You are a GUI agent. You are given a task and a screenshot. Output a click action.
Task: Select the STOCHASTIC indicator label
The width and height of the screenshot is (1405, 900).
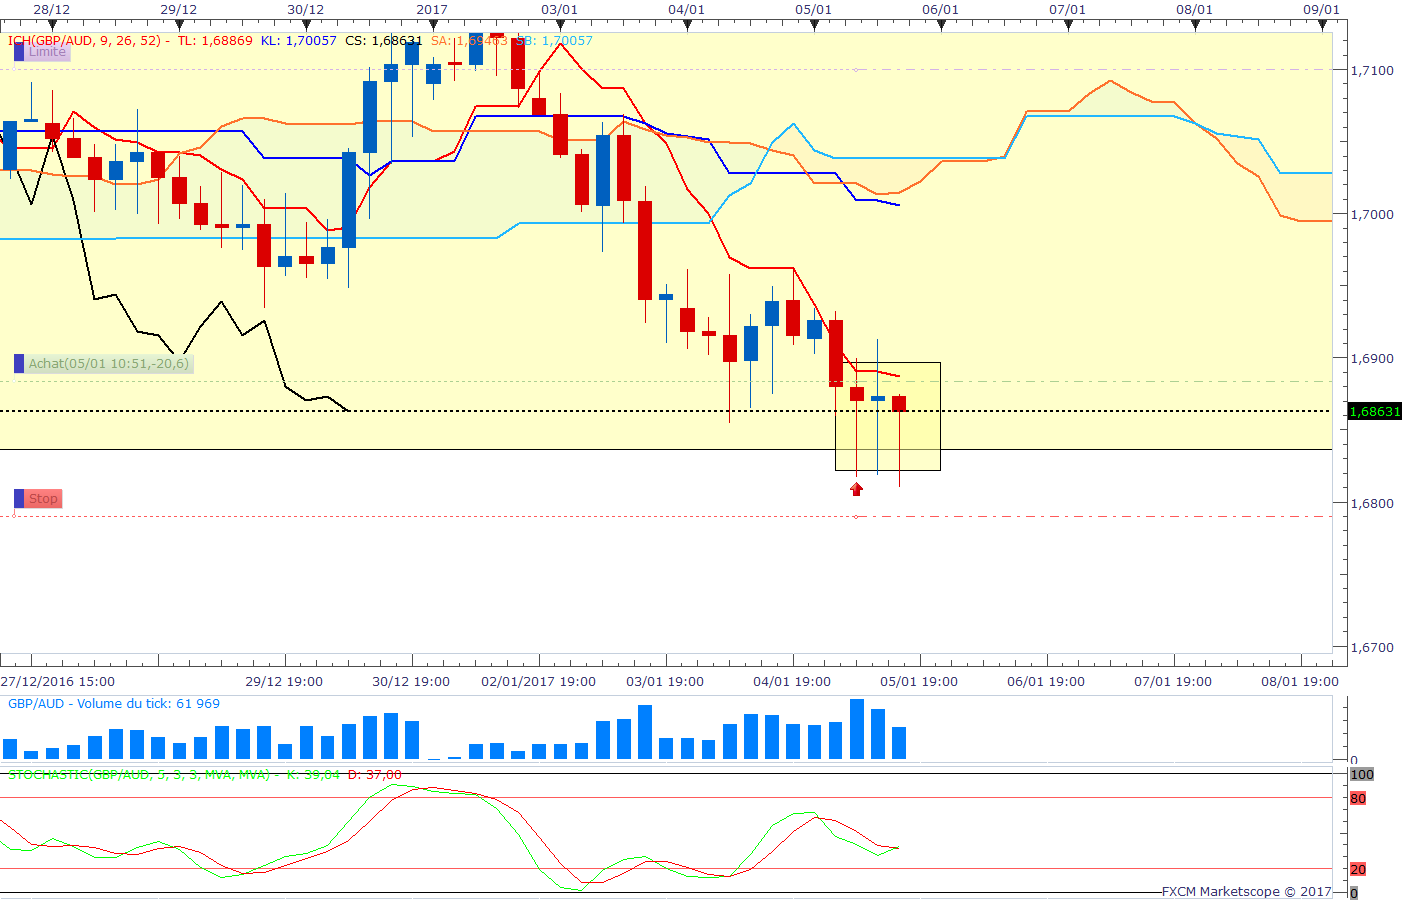(x=139, y=775)
